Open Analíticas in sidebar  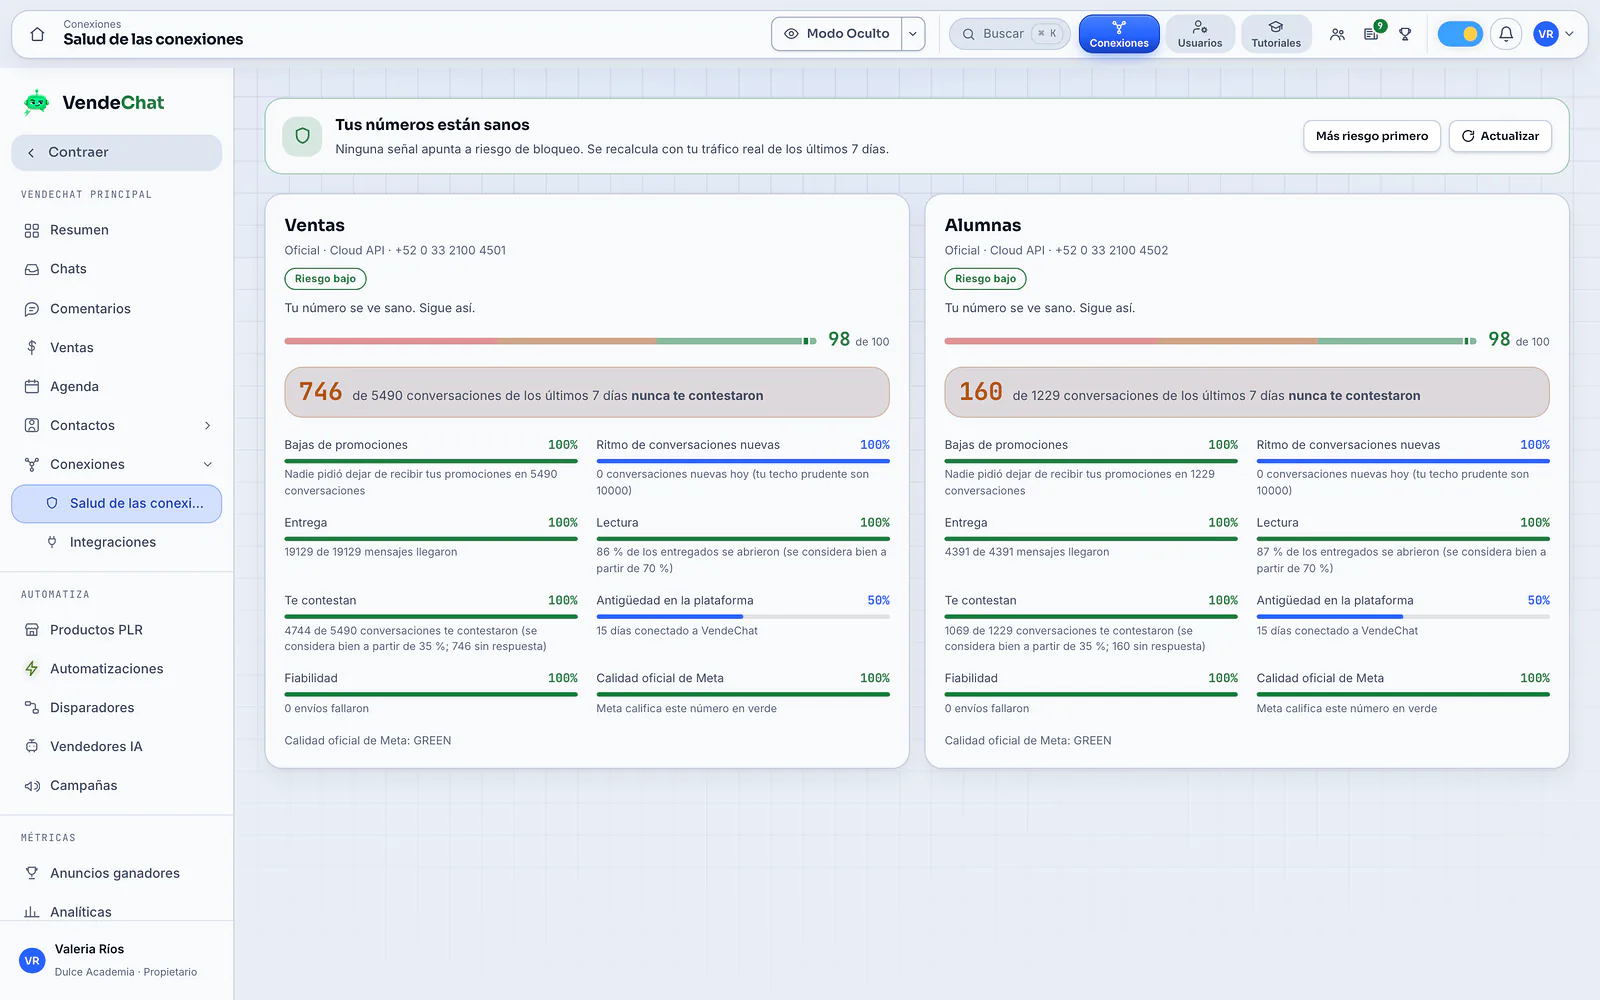(x=117, y=912)
